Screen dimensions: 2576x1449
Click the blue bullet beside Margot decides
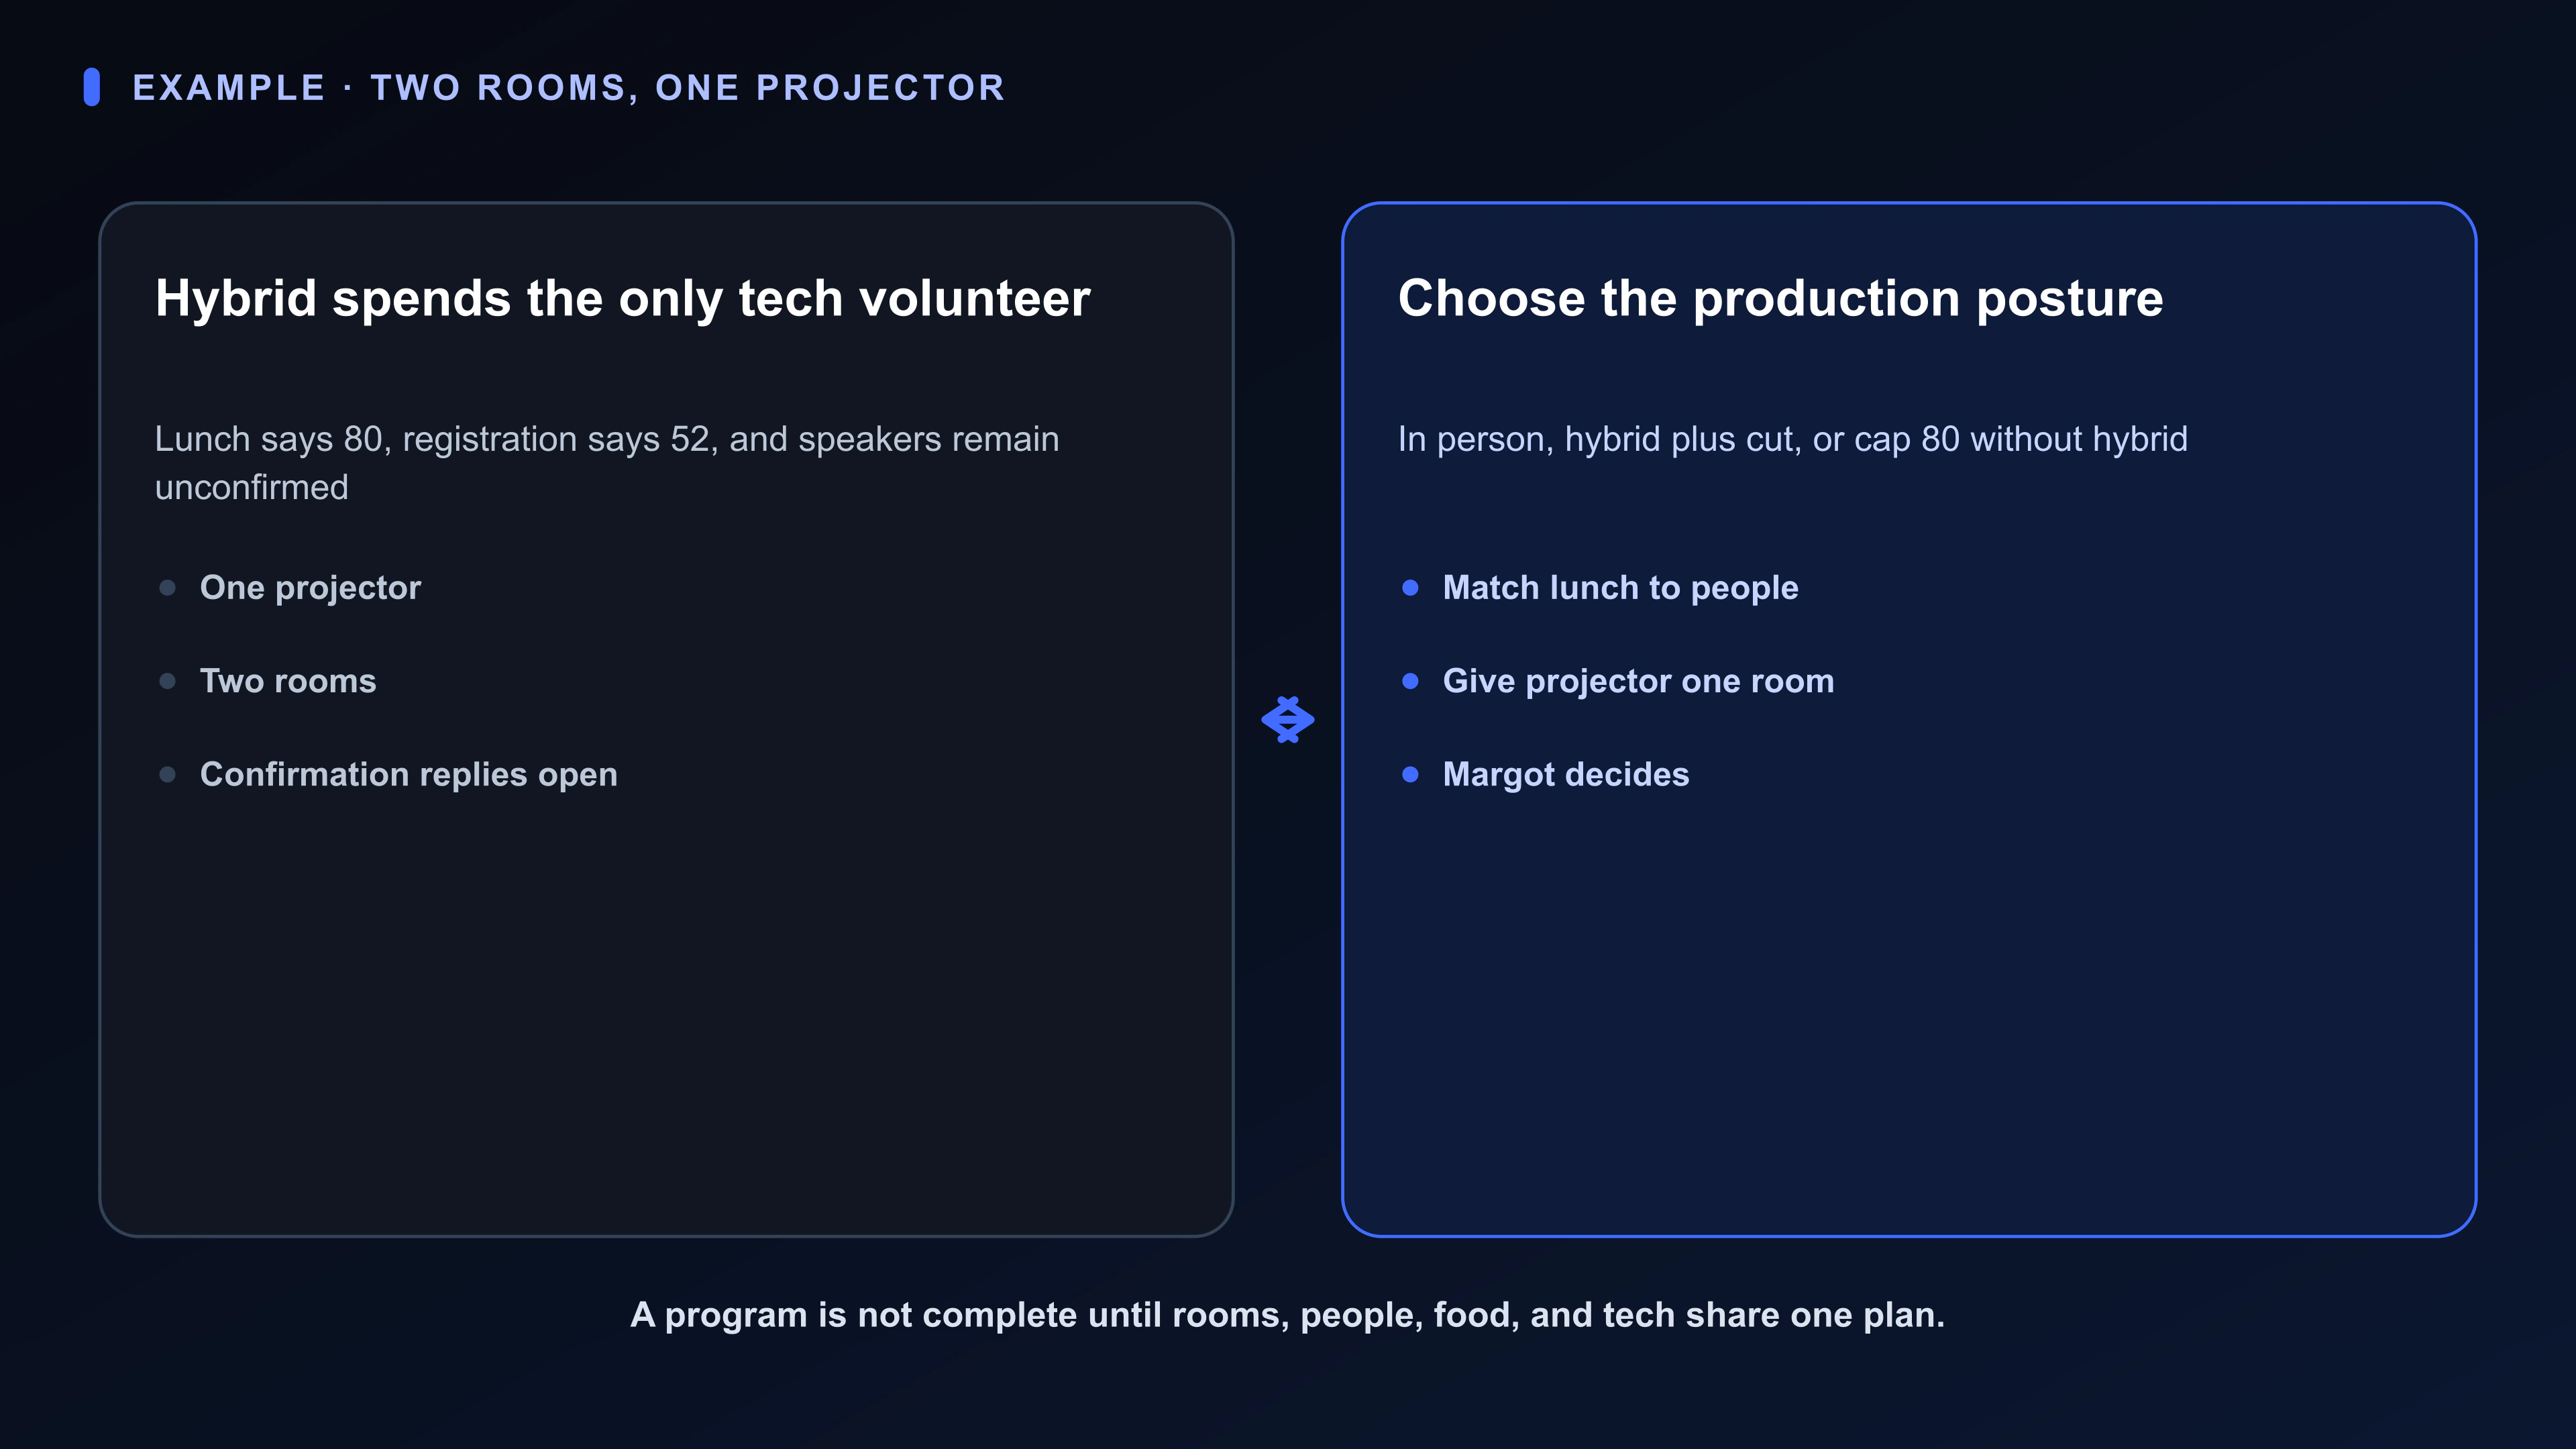click(x=1410, y=774)
